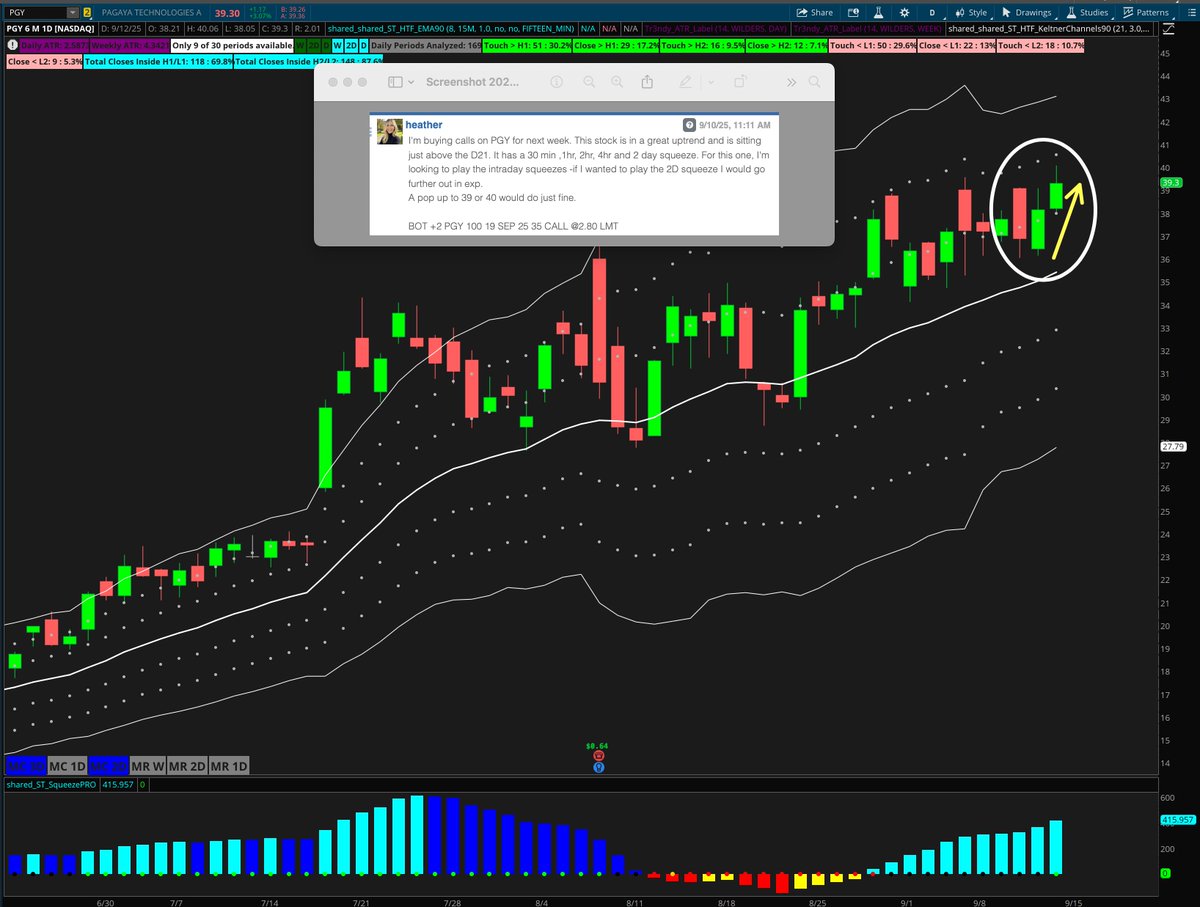Click the pencil icon left of Drawings
This screenshot has width=1200, height=907.
tap(1008, 12)
